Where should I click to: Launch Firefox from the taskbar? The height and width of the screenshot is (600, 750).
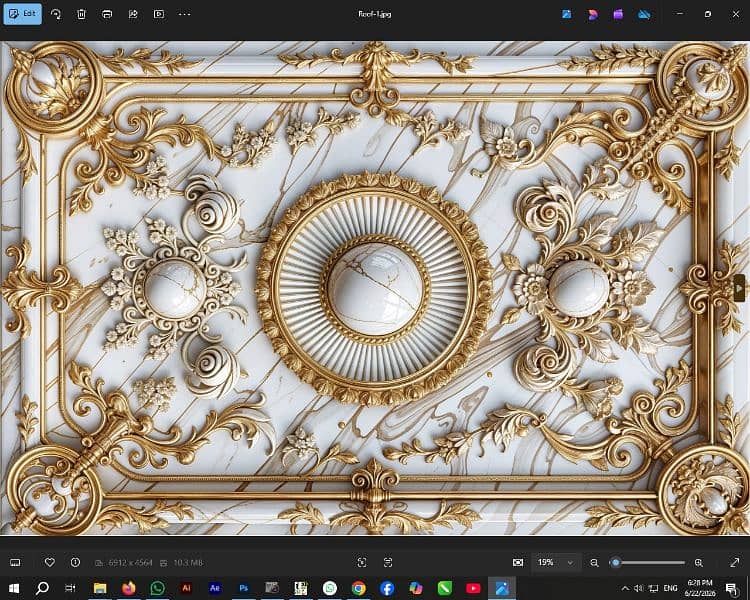pos(128,588)
